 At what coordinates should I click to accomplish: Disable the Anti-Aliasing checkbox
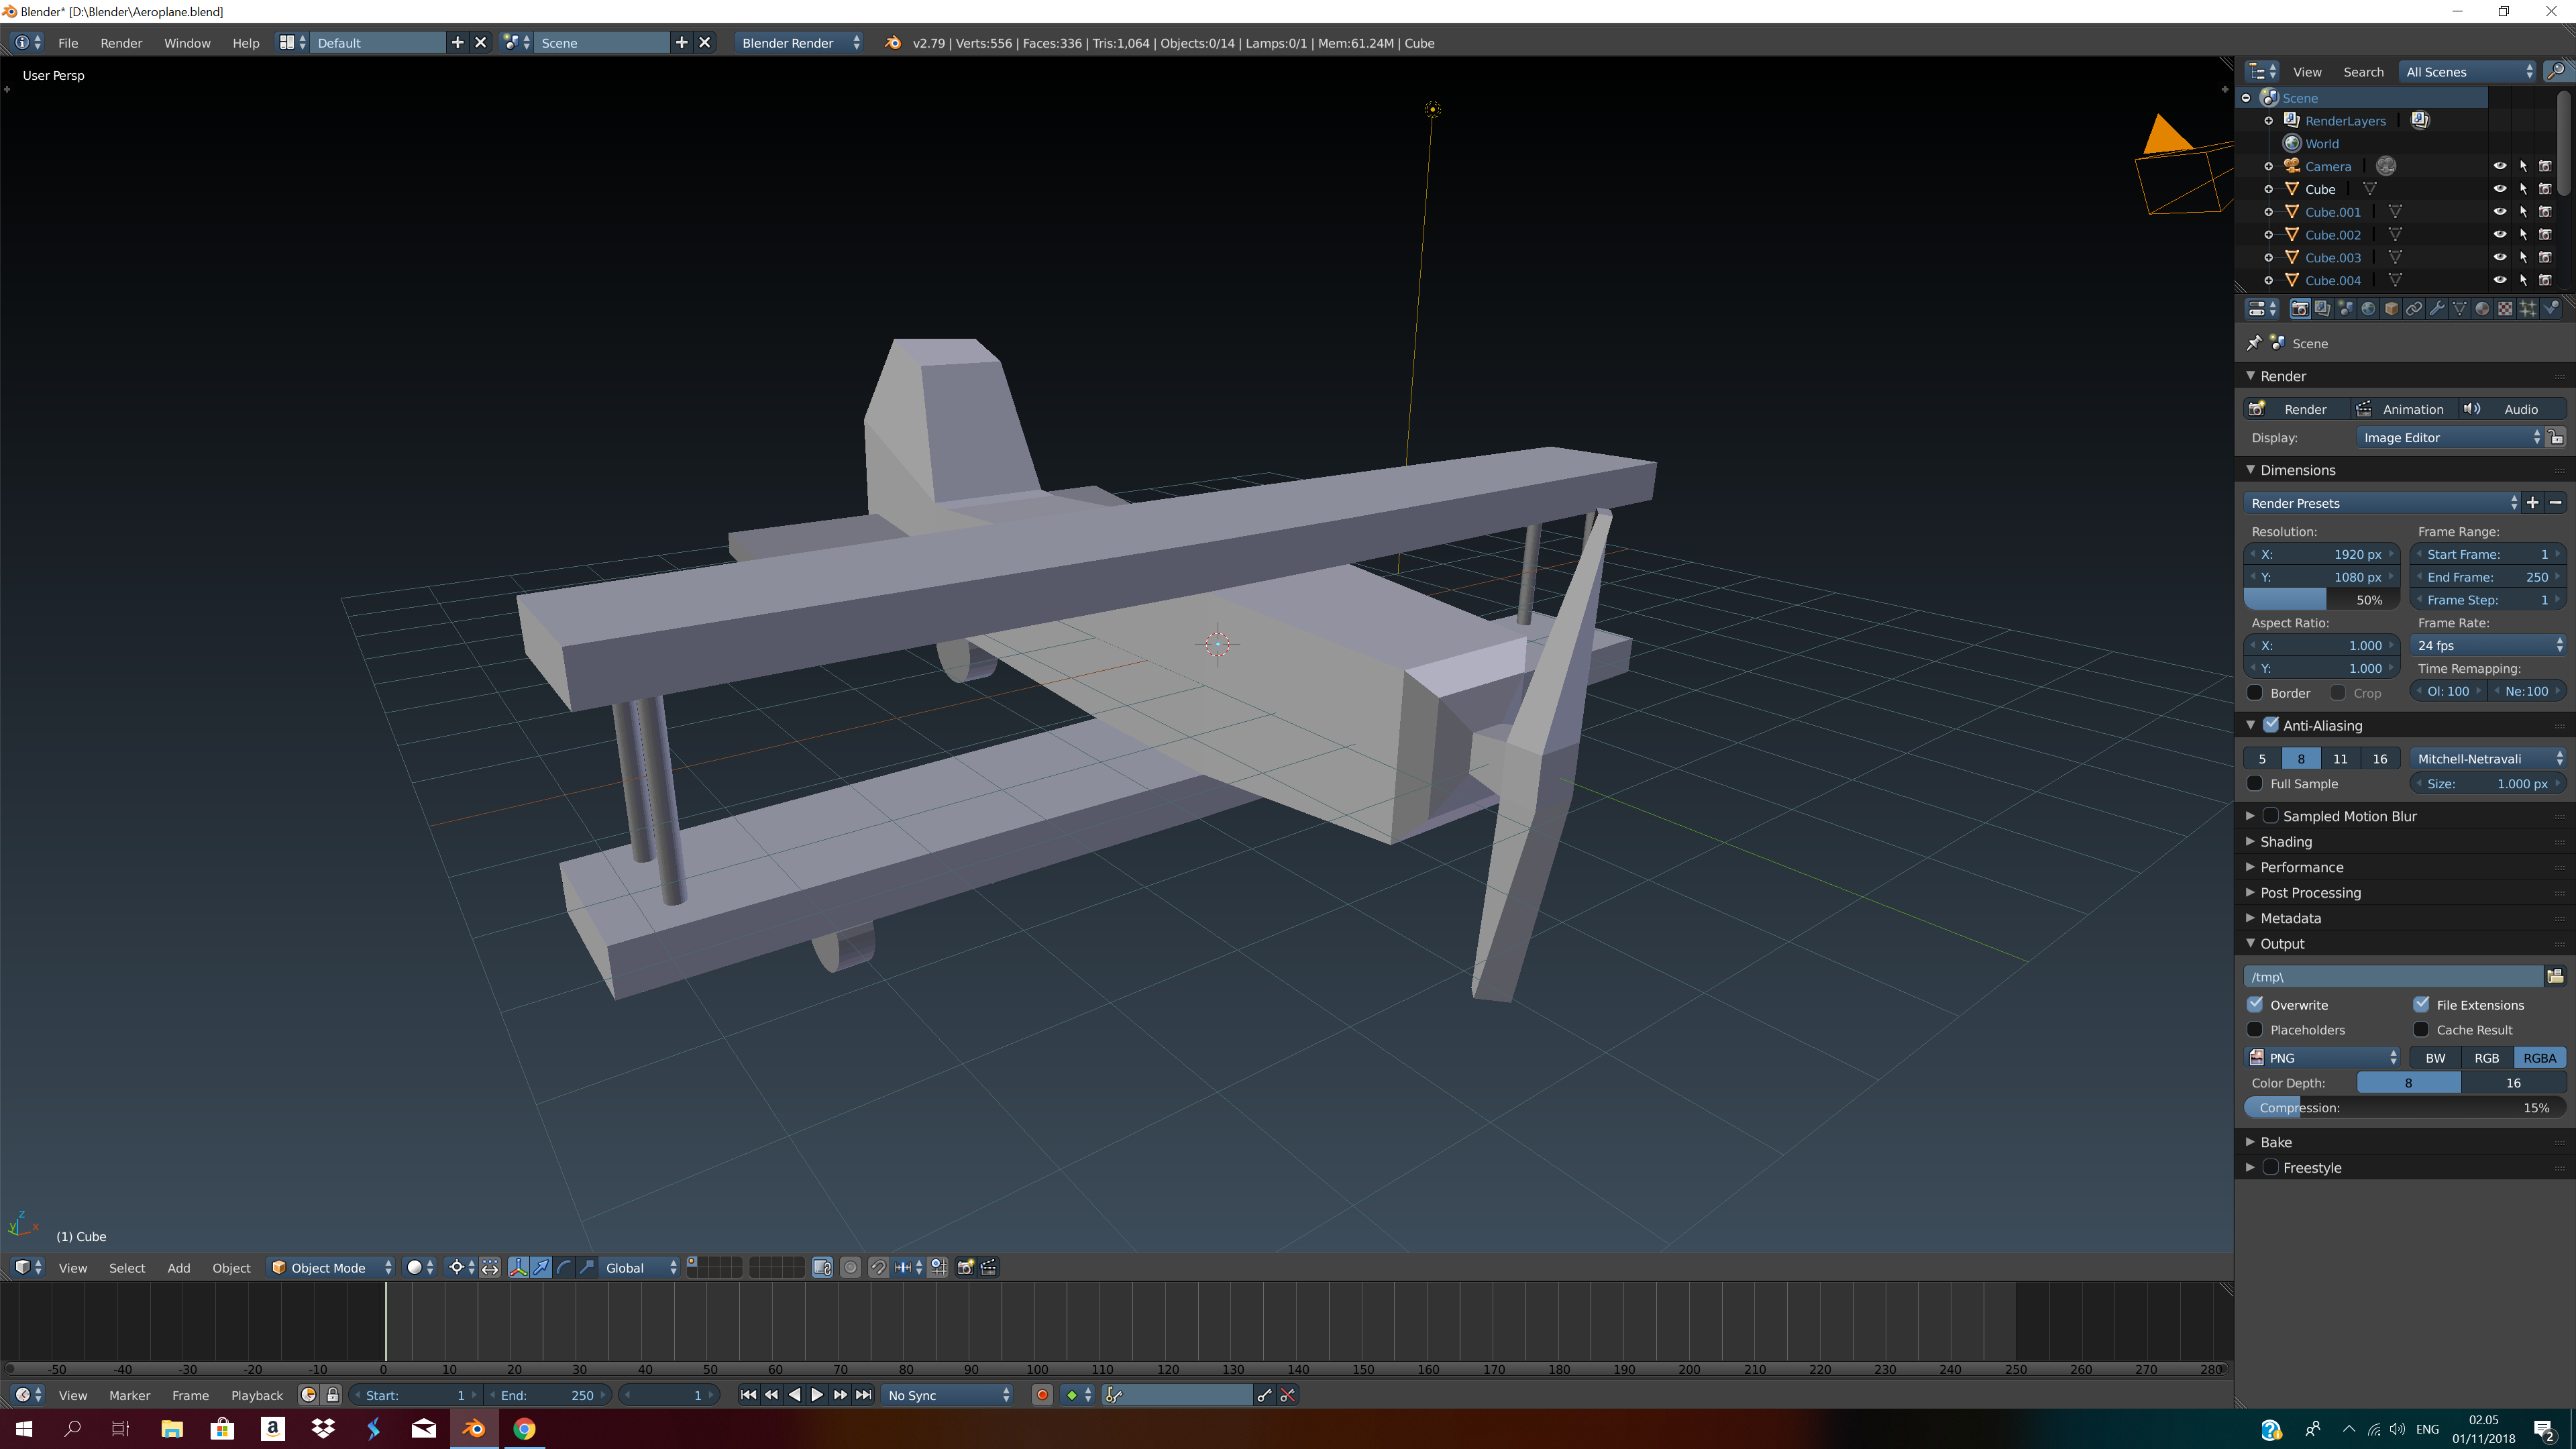tap(2271, 725)
